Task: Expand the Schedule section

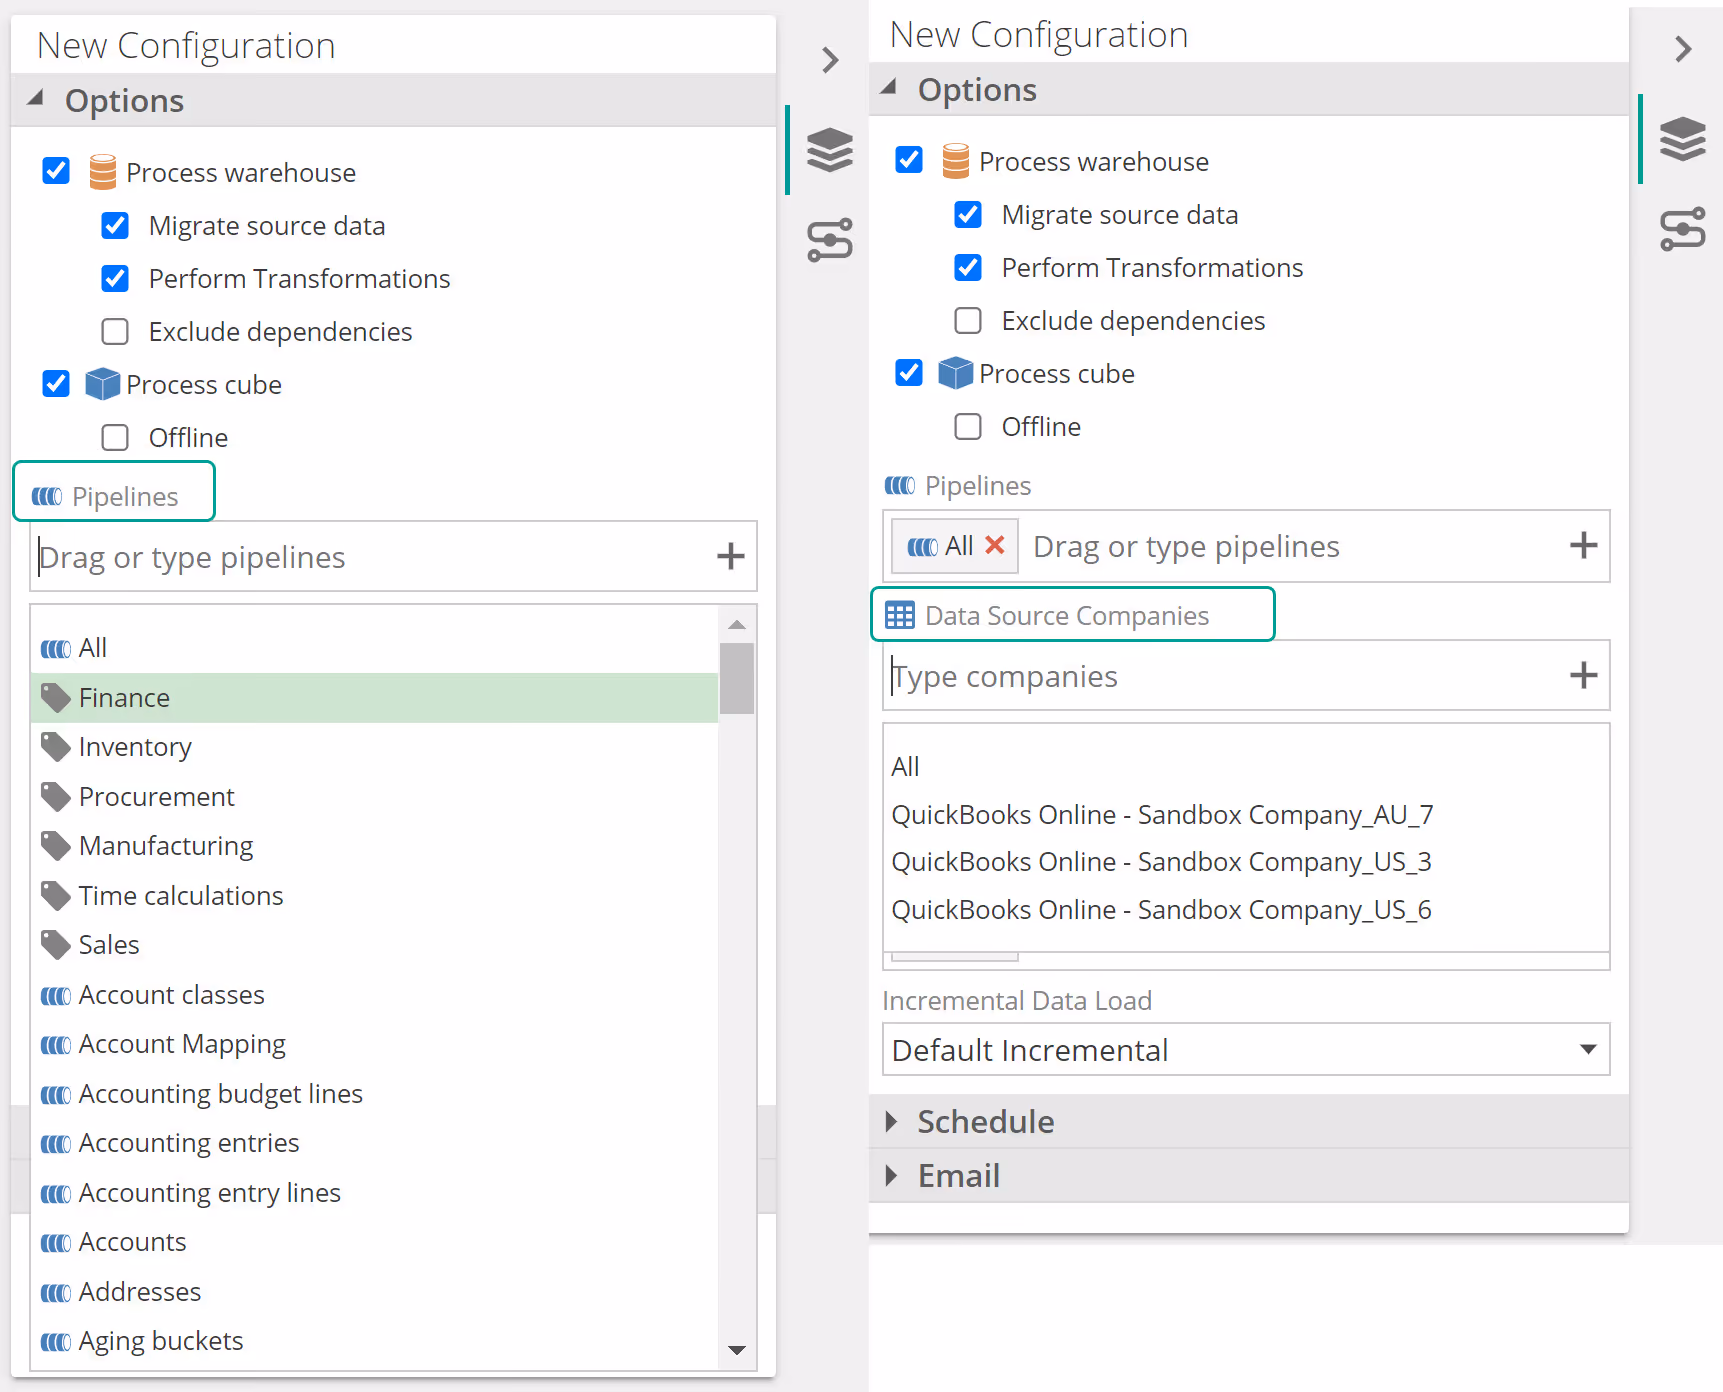Action: pos(985,1121)
